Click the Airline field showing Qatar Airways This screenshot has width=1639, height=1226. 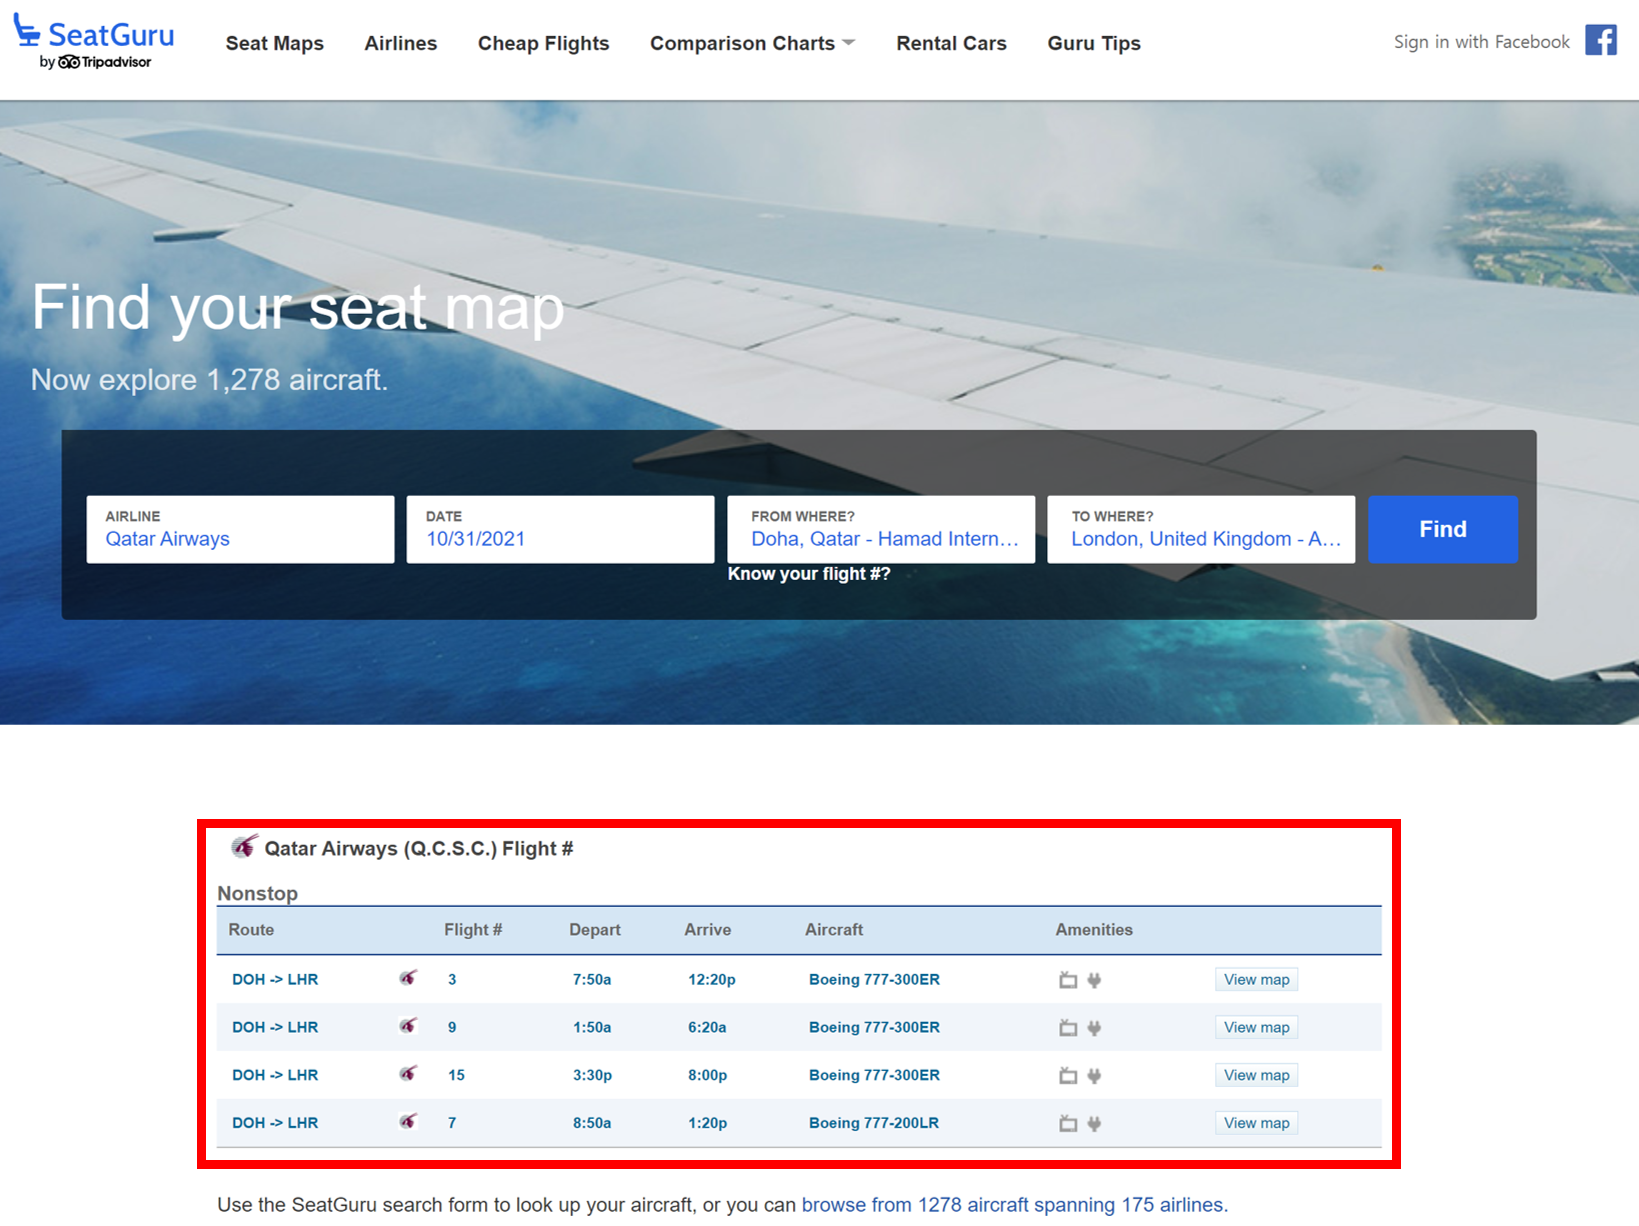pyautogui.click(x=240, y=529)
